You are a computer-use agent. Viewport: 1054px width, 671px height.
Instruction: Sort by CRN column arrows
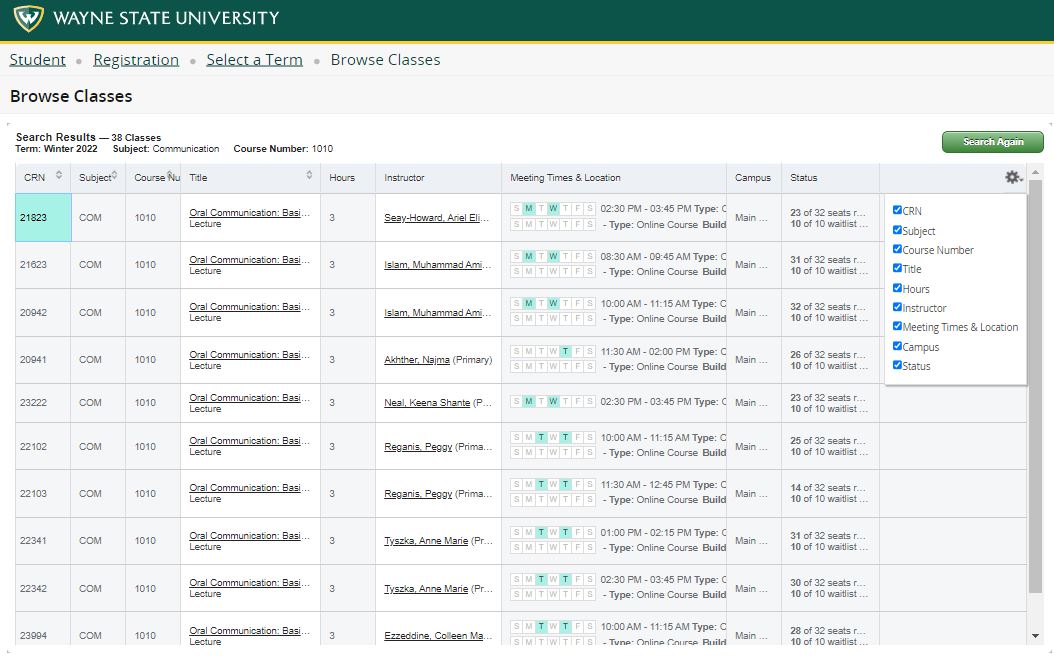pyautogui.click(x=58, y=175)
